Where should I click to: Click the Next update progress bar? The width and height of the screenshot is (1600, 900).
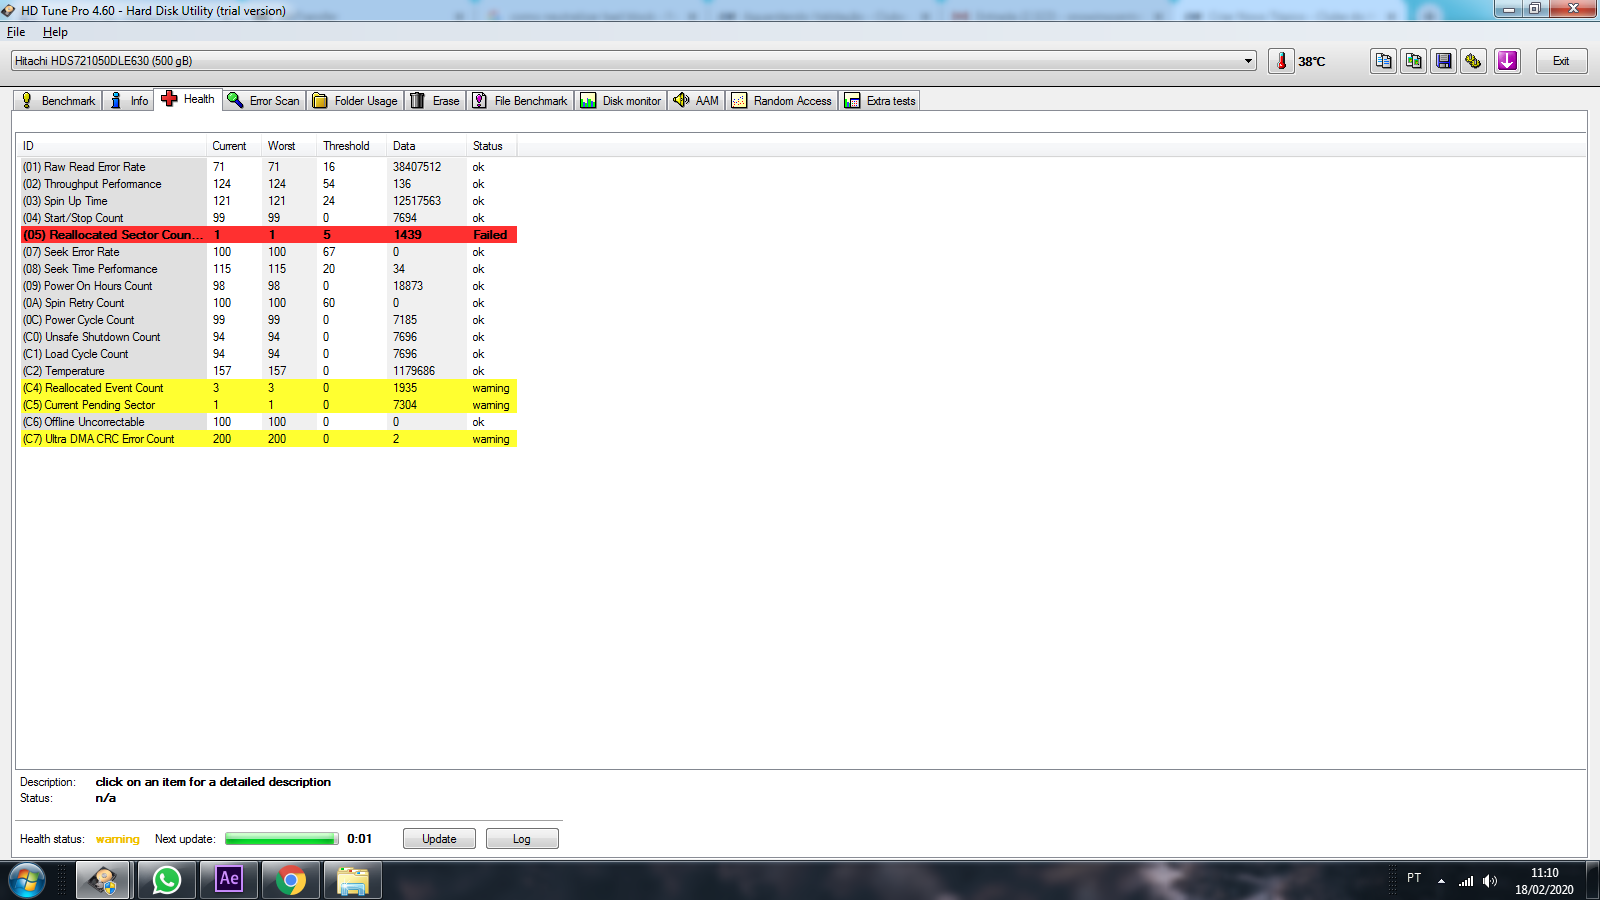point(282,839)
